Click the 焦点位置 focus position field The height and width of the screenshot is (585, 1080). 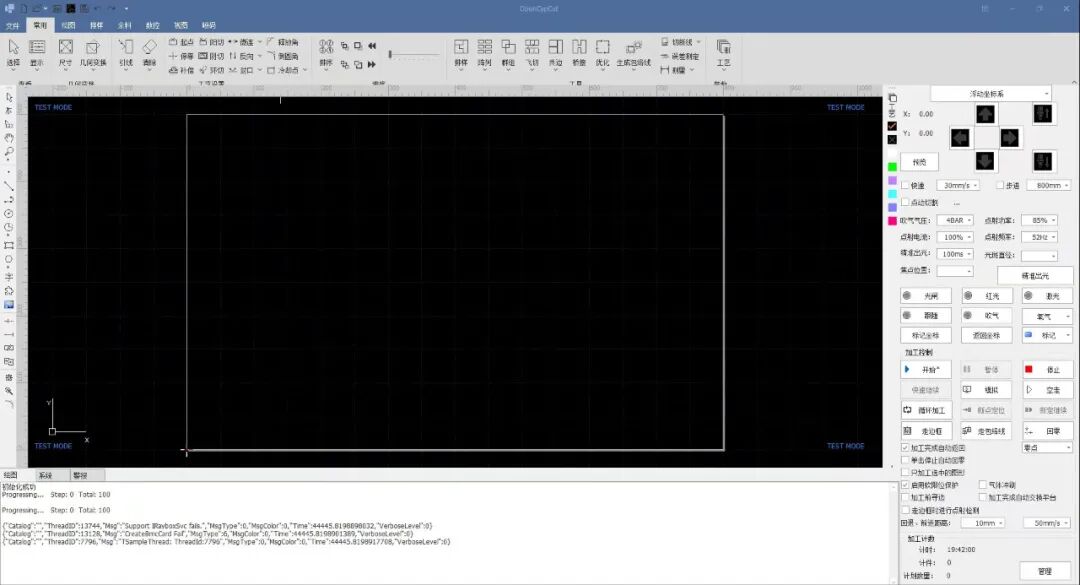click(955, 271)
